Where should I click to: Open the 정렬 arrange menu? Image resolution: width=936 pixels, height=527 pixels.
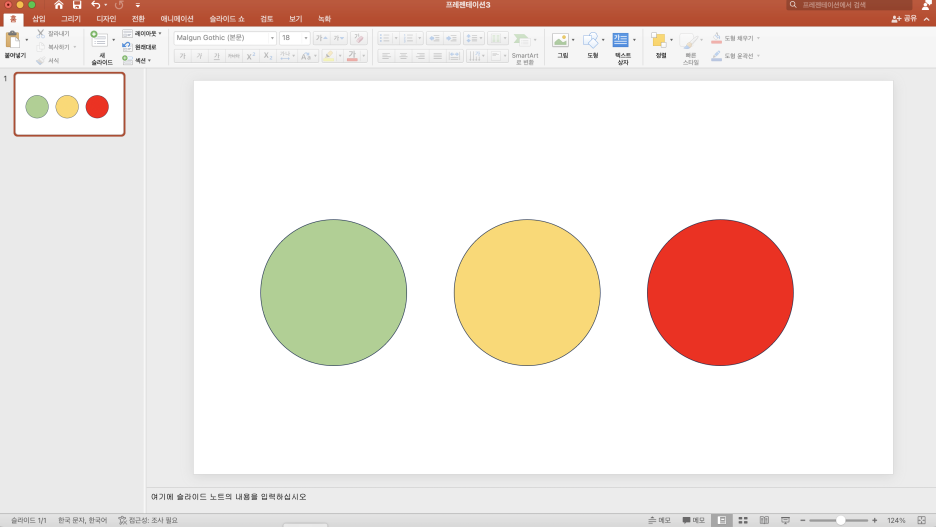click(x=660, y=47)
